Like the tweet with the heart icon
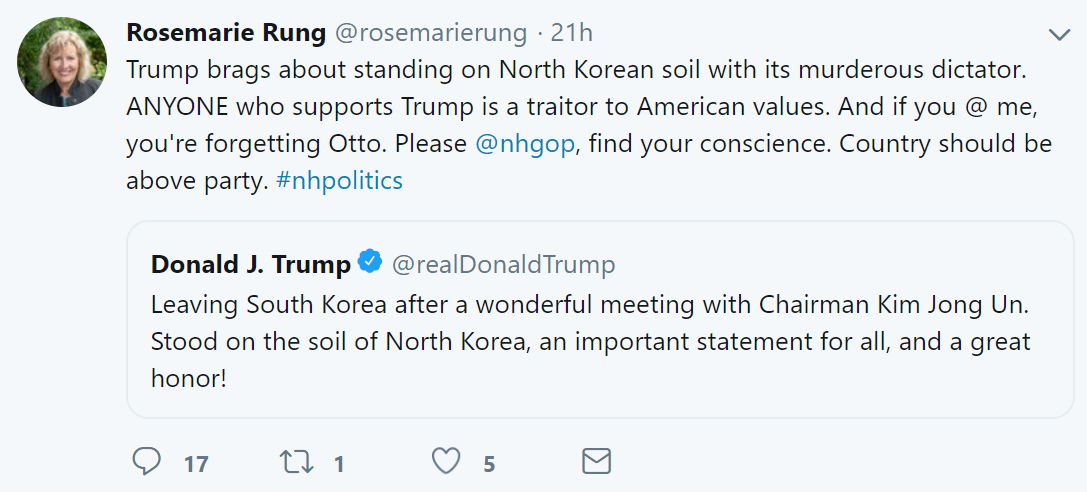Image resolution: width=1087 pixels, height=492 pixels. [x=446, y=461]
